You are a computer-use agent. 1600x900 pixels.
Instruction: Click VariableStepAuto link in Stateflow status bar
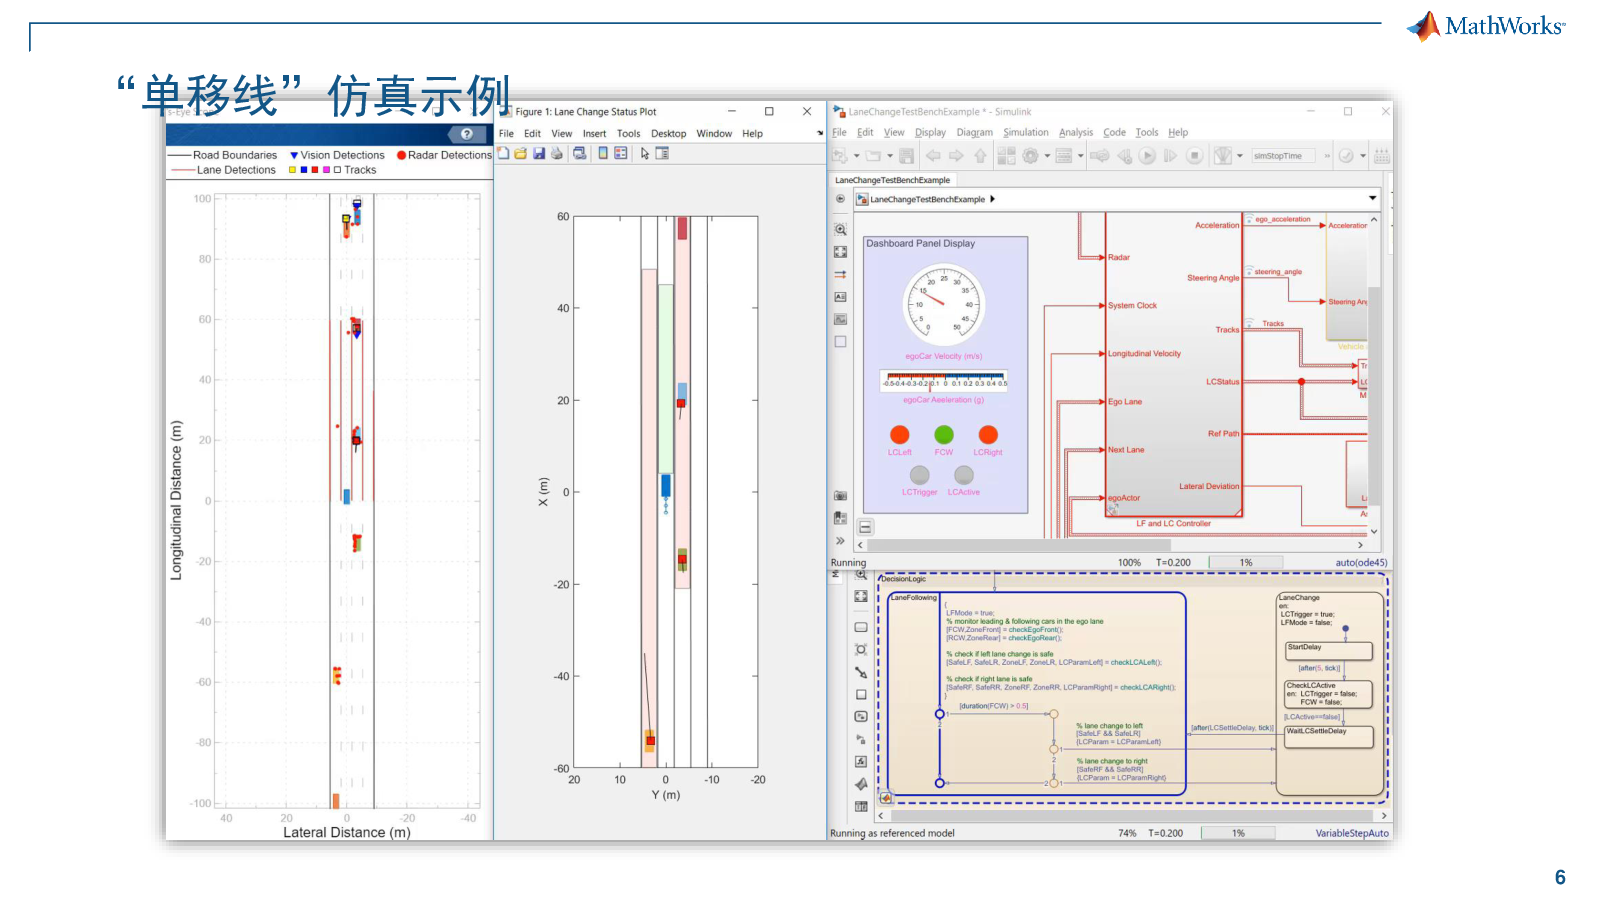point(1352,833)
